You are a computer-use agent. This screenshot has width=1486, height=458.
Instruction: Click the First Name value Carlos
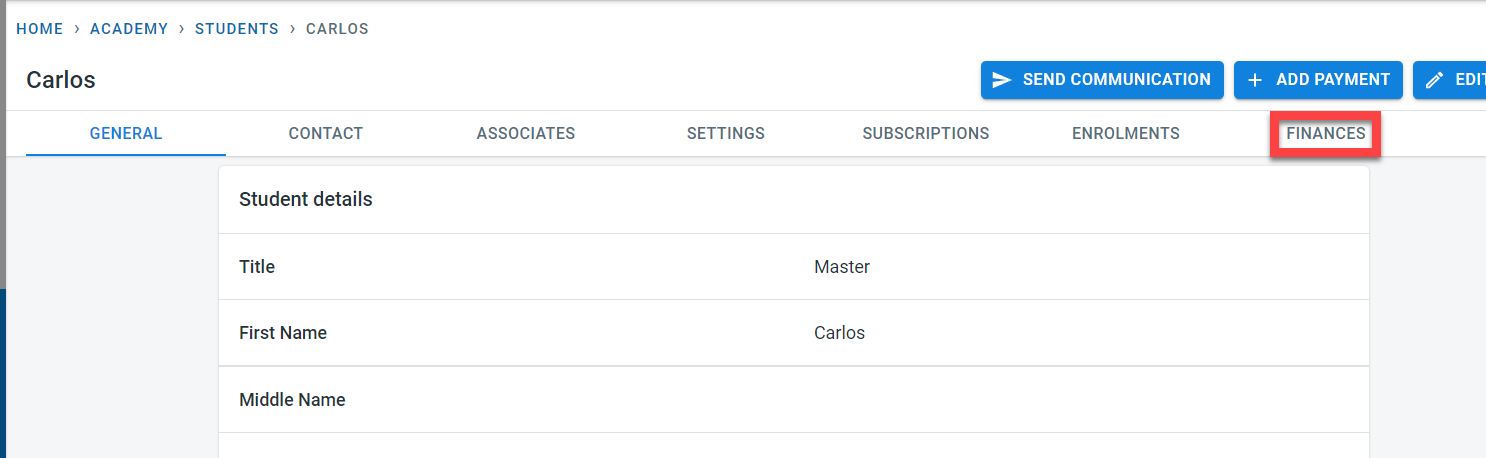840,333
